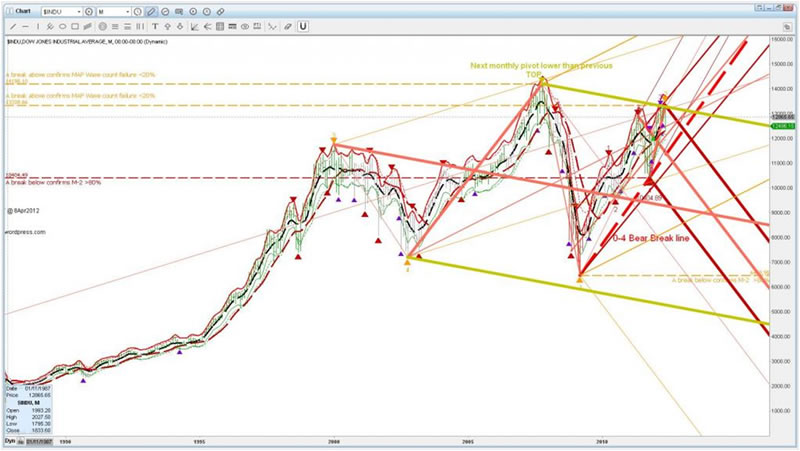The width and height of the screenshot is (800, 451).
Task: Click the up arrow marker tool
Action: pyautogui.click(x=168, y=25)
